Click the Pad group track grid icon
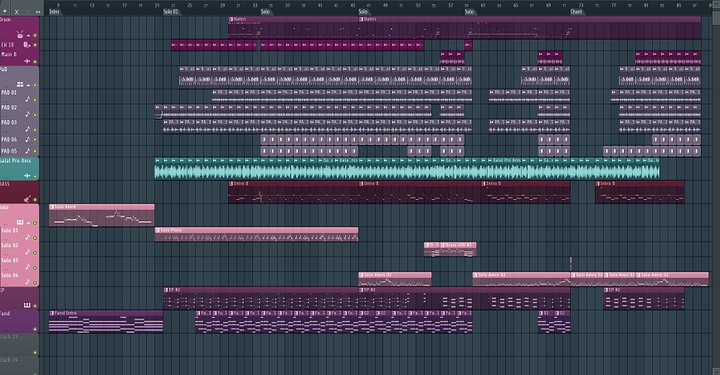The width and height of the screenshot is (720, 375). pos(20,84)
